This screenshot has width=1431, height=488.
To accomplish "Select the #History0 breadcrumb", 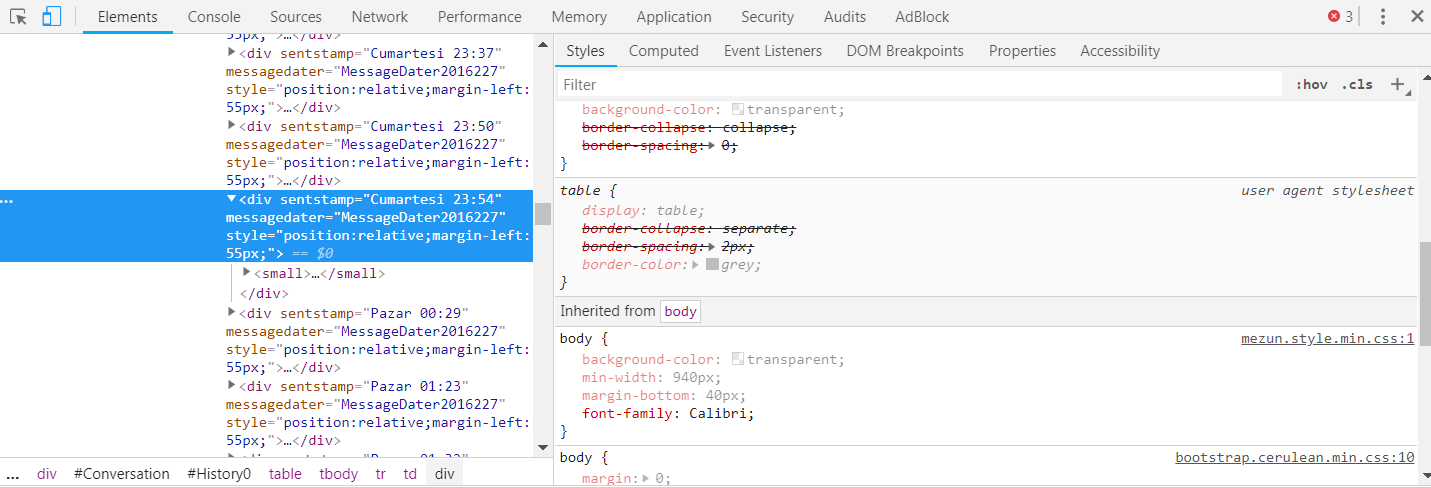I will click(219, 475).
